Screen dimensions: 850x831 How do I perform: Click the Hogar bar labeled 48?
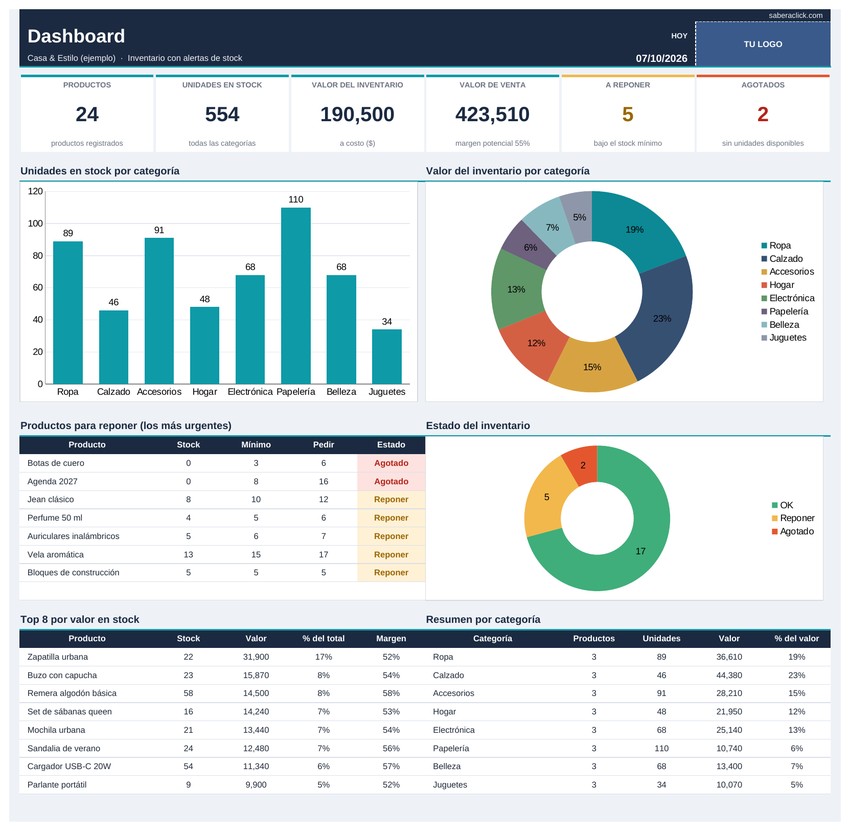click(x=204, y=345)
